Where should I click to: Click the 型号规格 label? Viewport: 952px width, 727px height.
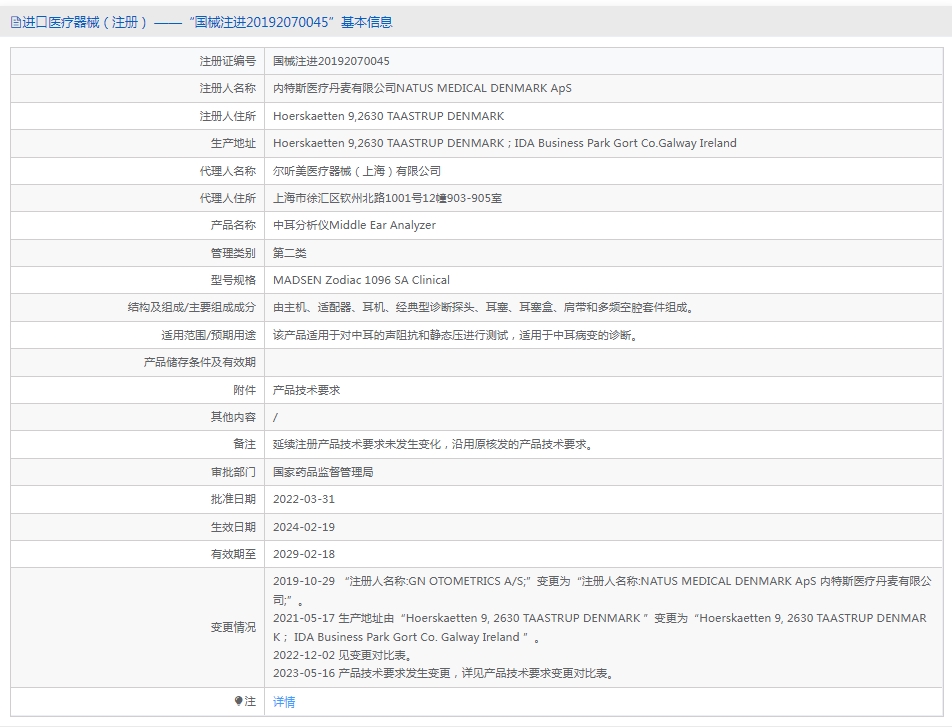coord(233,280)
